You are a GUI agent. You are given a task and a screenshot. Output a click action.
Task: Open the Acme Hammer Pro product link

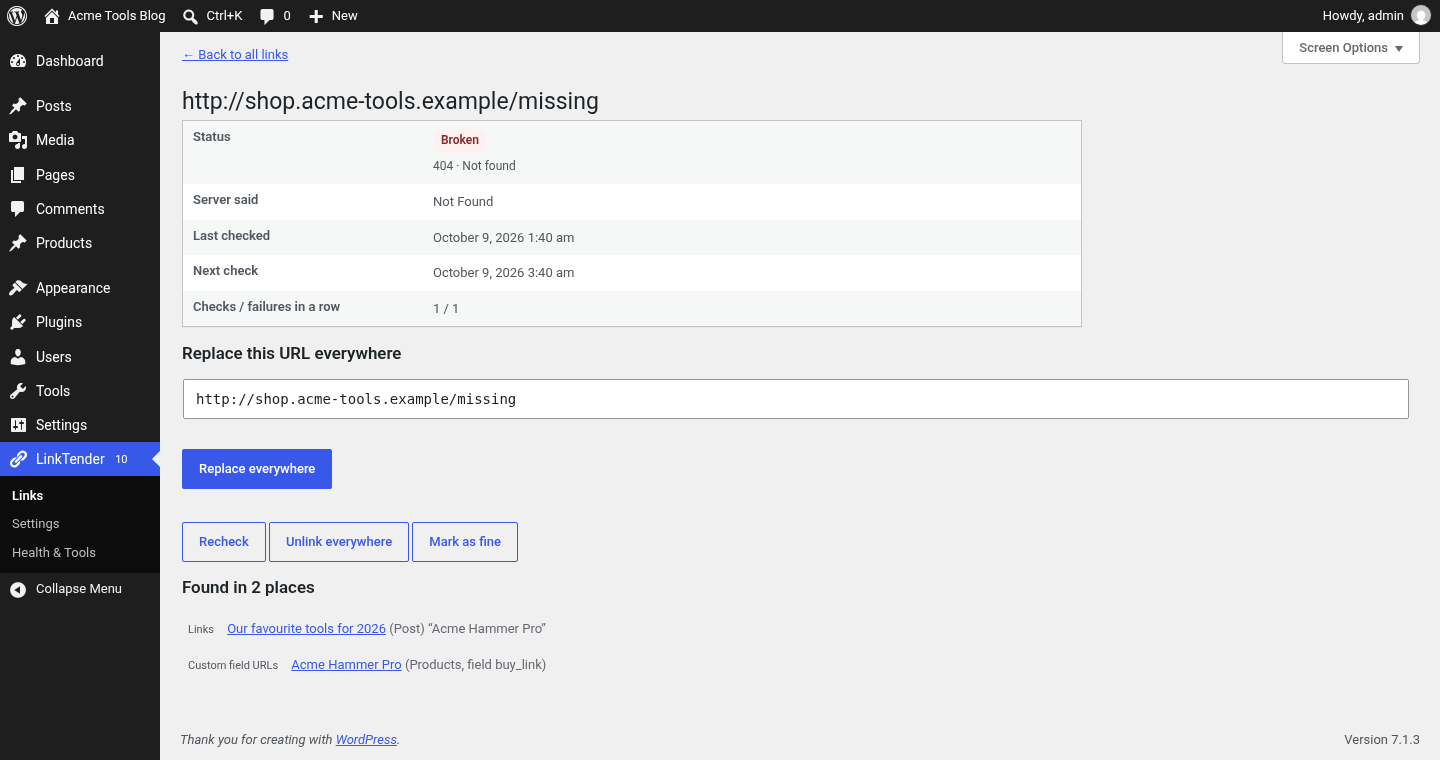coord(346,665)
